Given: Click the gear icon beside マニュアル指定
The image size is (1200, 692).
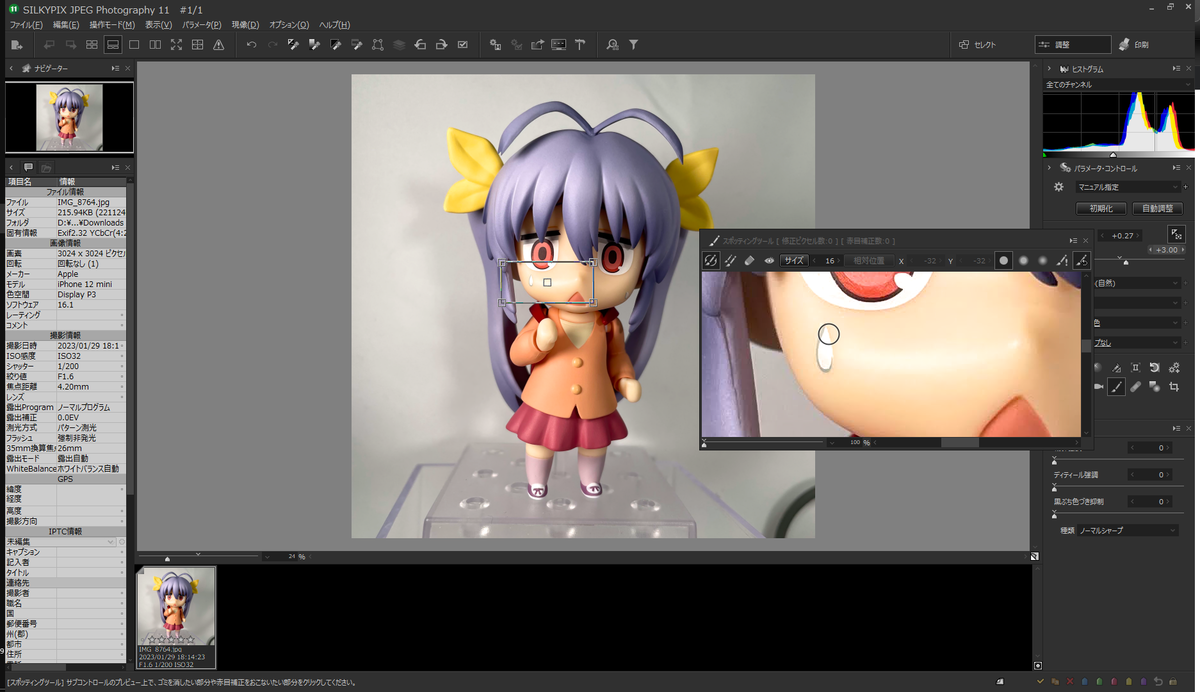Looking at the screenshot, I should click(1059, 187).
